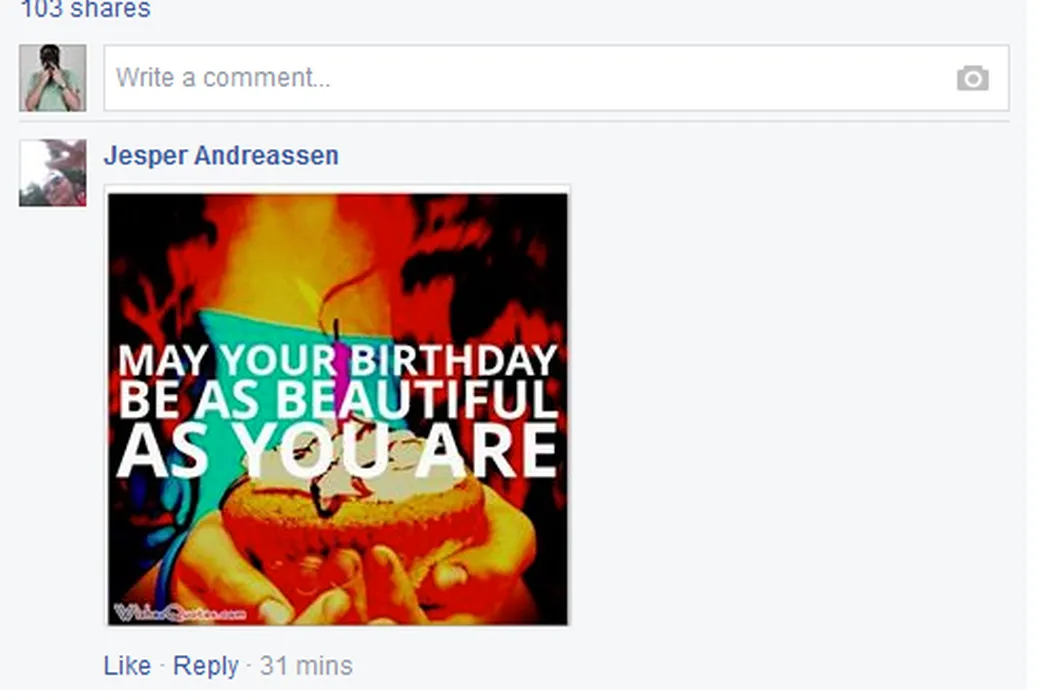Visit Jesper Andreassen's profile via name link

[x=221, y=155]
